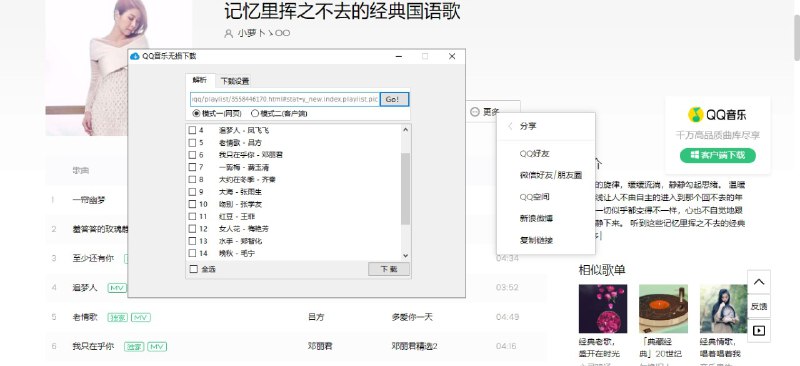
Task: Click the Go! button
Action: coord(394,99)
